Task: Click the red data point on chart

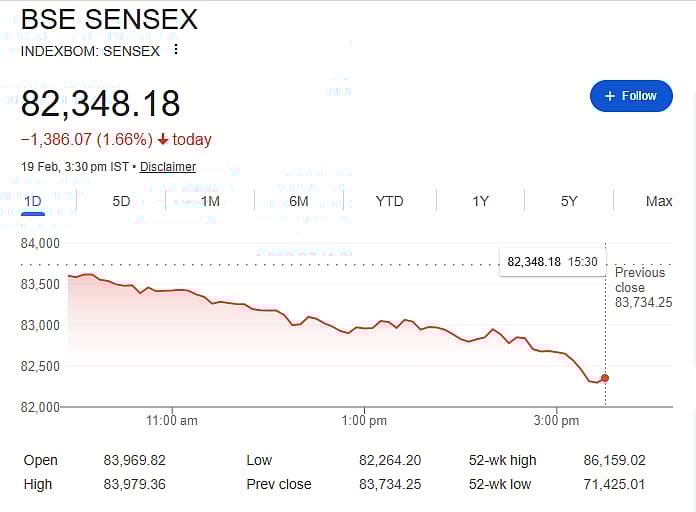Action: coord(604,378)
